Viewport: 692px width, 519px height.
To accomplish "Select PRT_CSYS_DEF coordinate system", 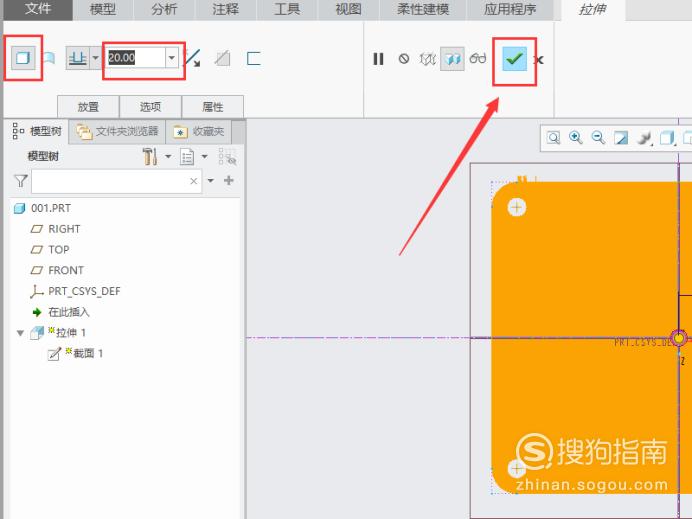I will (x=75, y=291).
